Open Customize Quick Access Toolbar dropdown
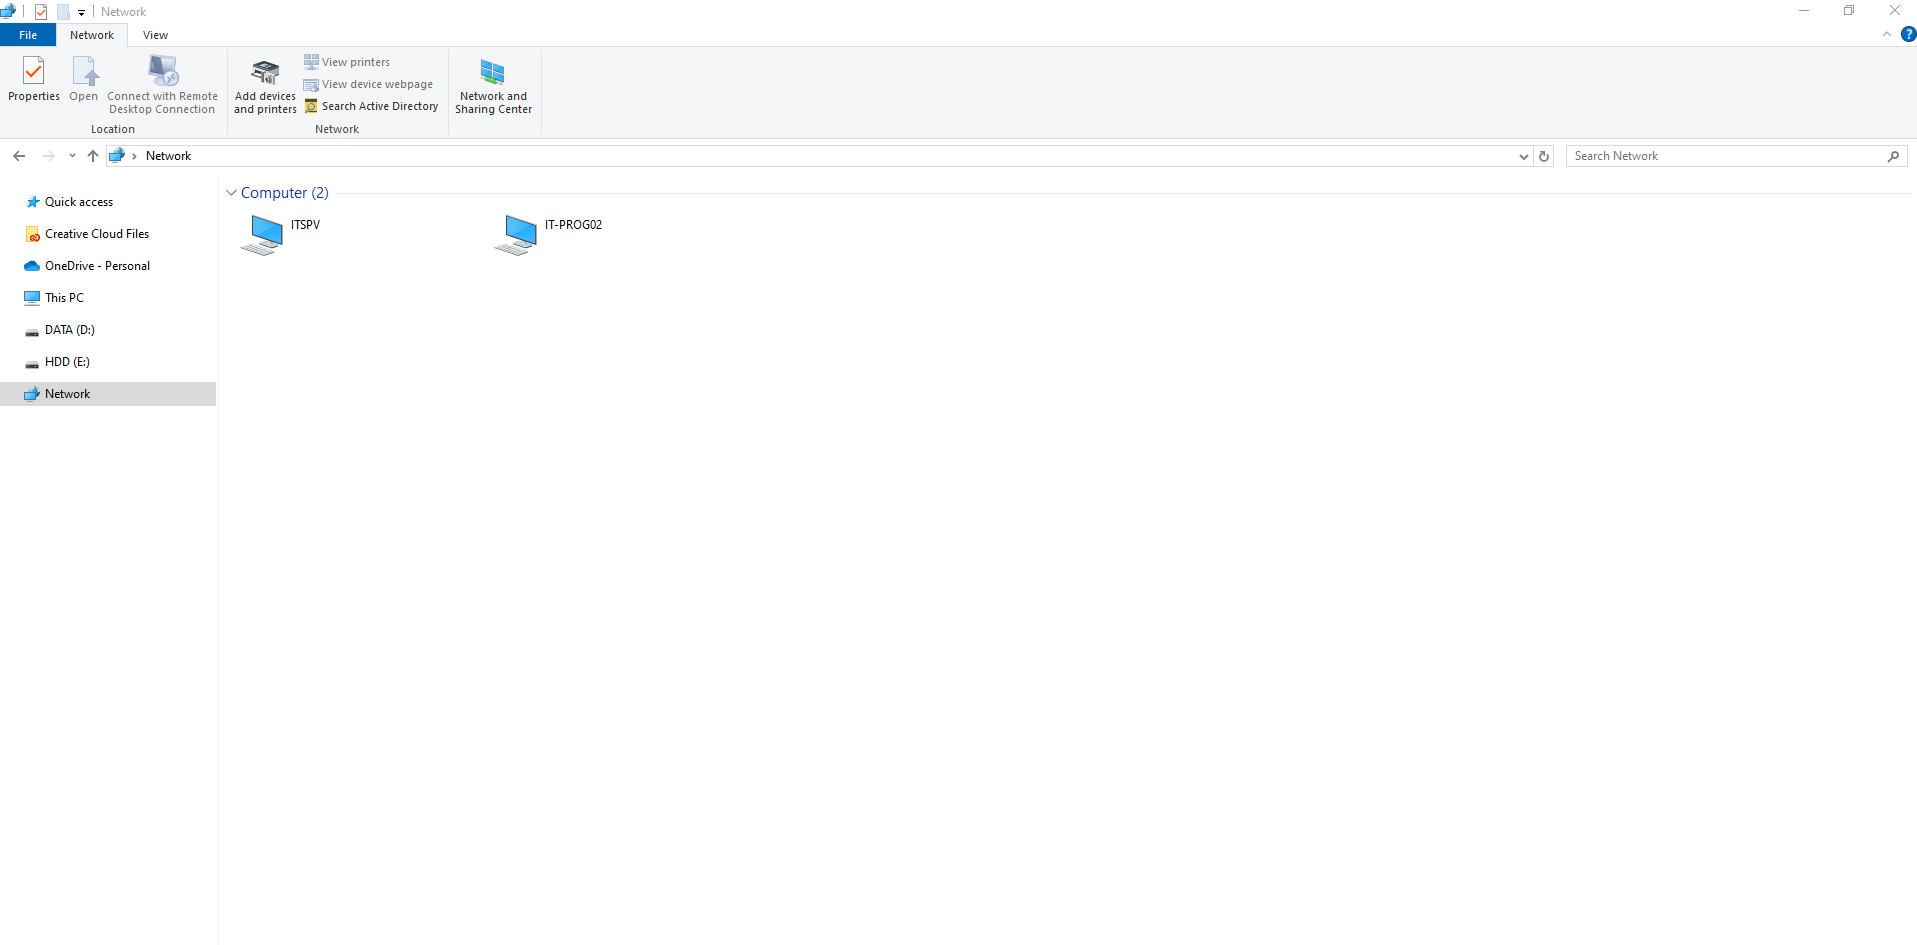Viewport: 1917px width, 945px height. pos(81,13)
